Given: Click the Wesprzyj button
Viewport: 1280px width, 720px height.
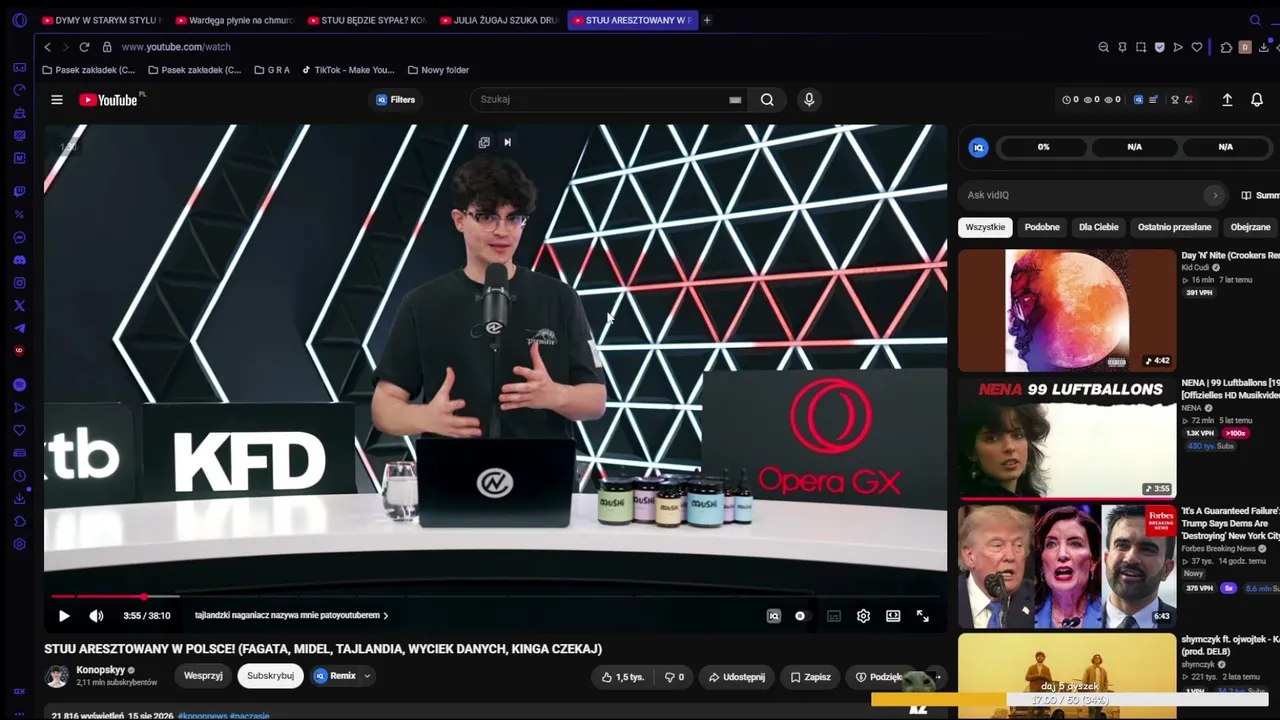Looking at the screenshot, I should (203, 676).
